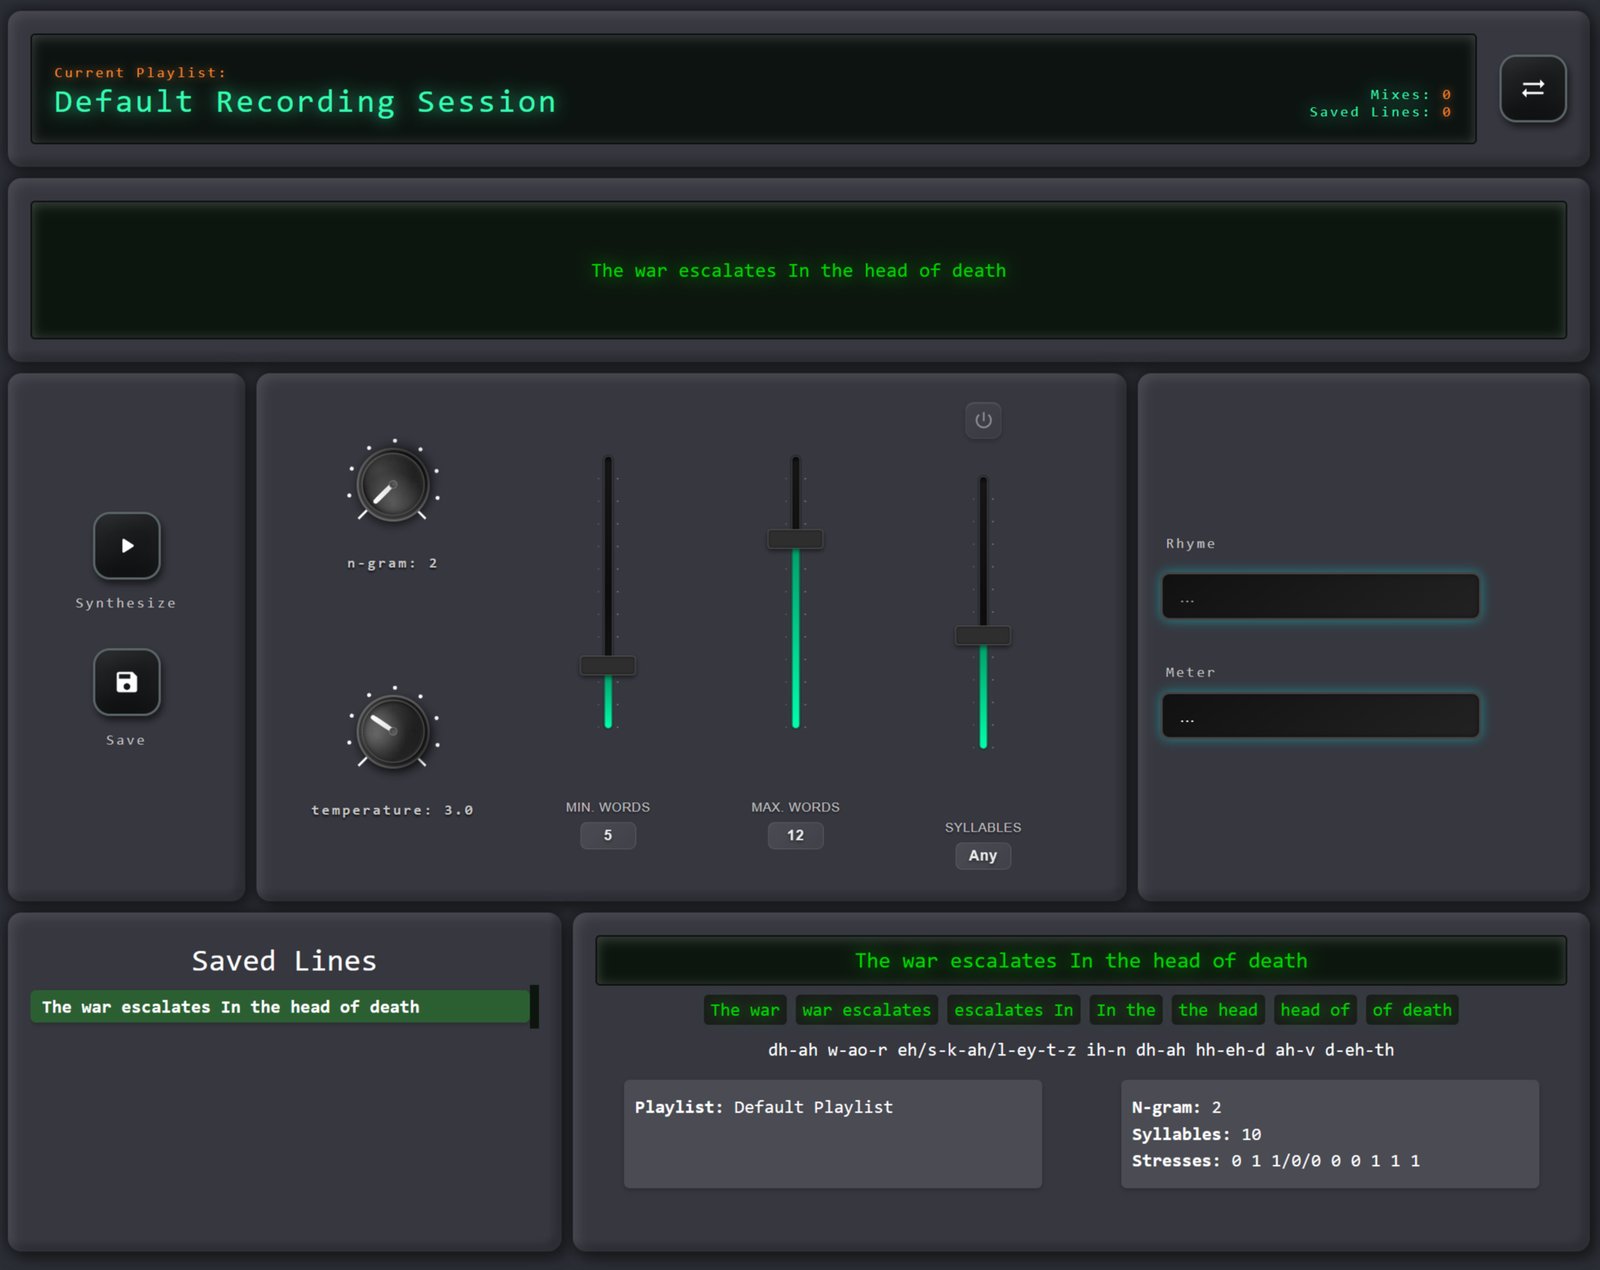The image size is (1600, 1270).
Task: Toggle the syllables power button
Action: 983,420
